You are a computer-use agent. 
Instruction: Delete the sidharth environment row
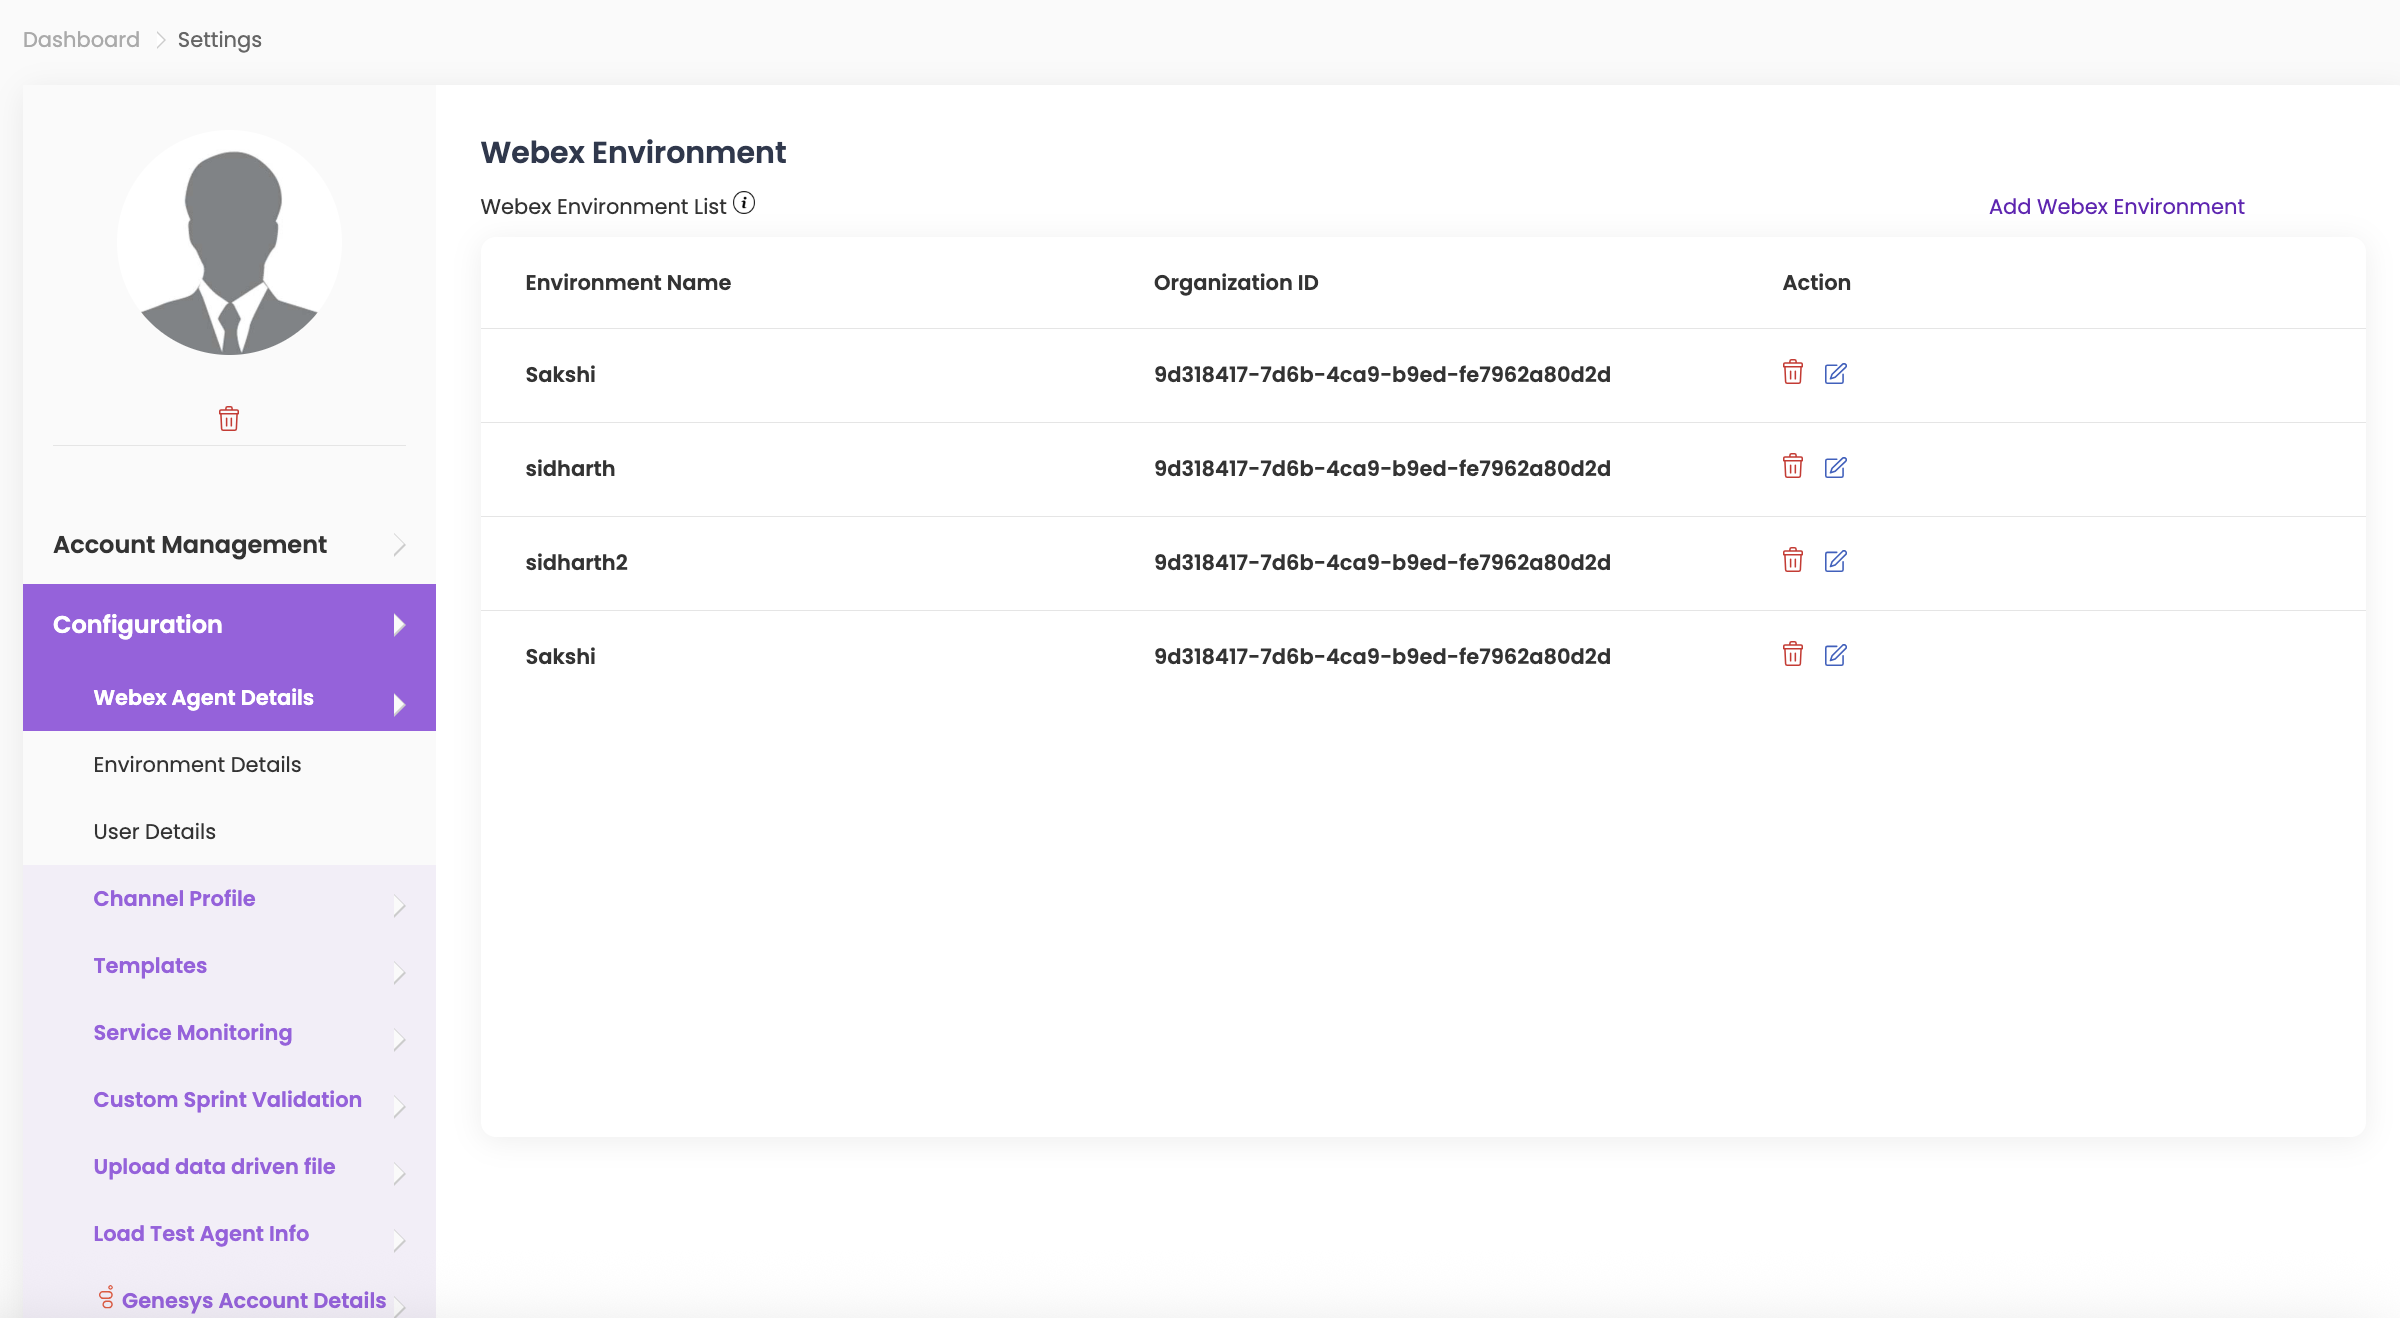click(1792, 466)
